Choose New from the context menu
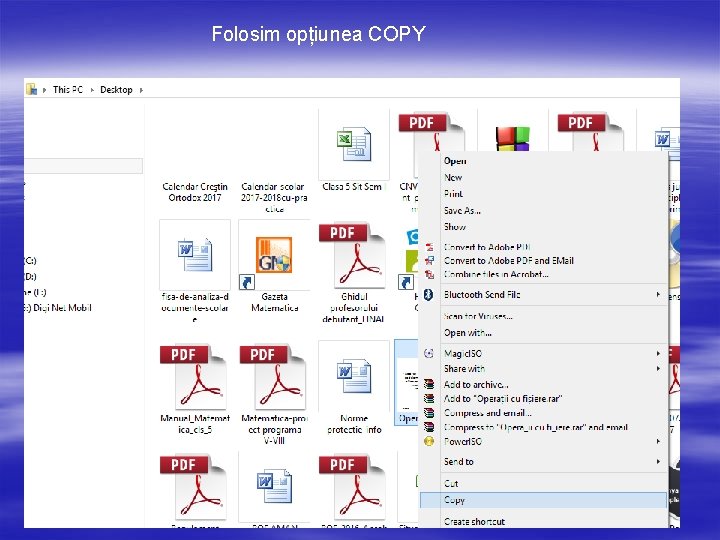The height and width of the screenshot is (540, 720). [453, 177]
